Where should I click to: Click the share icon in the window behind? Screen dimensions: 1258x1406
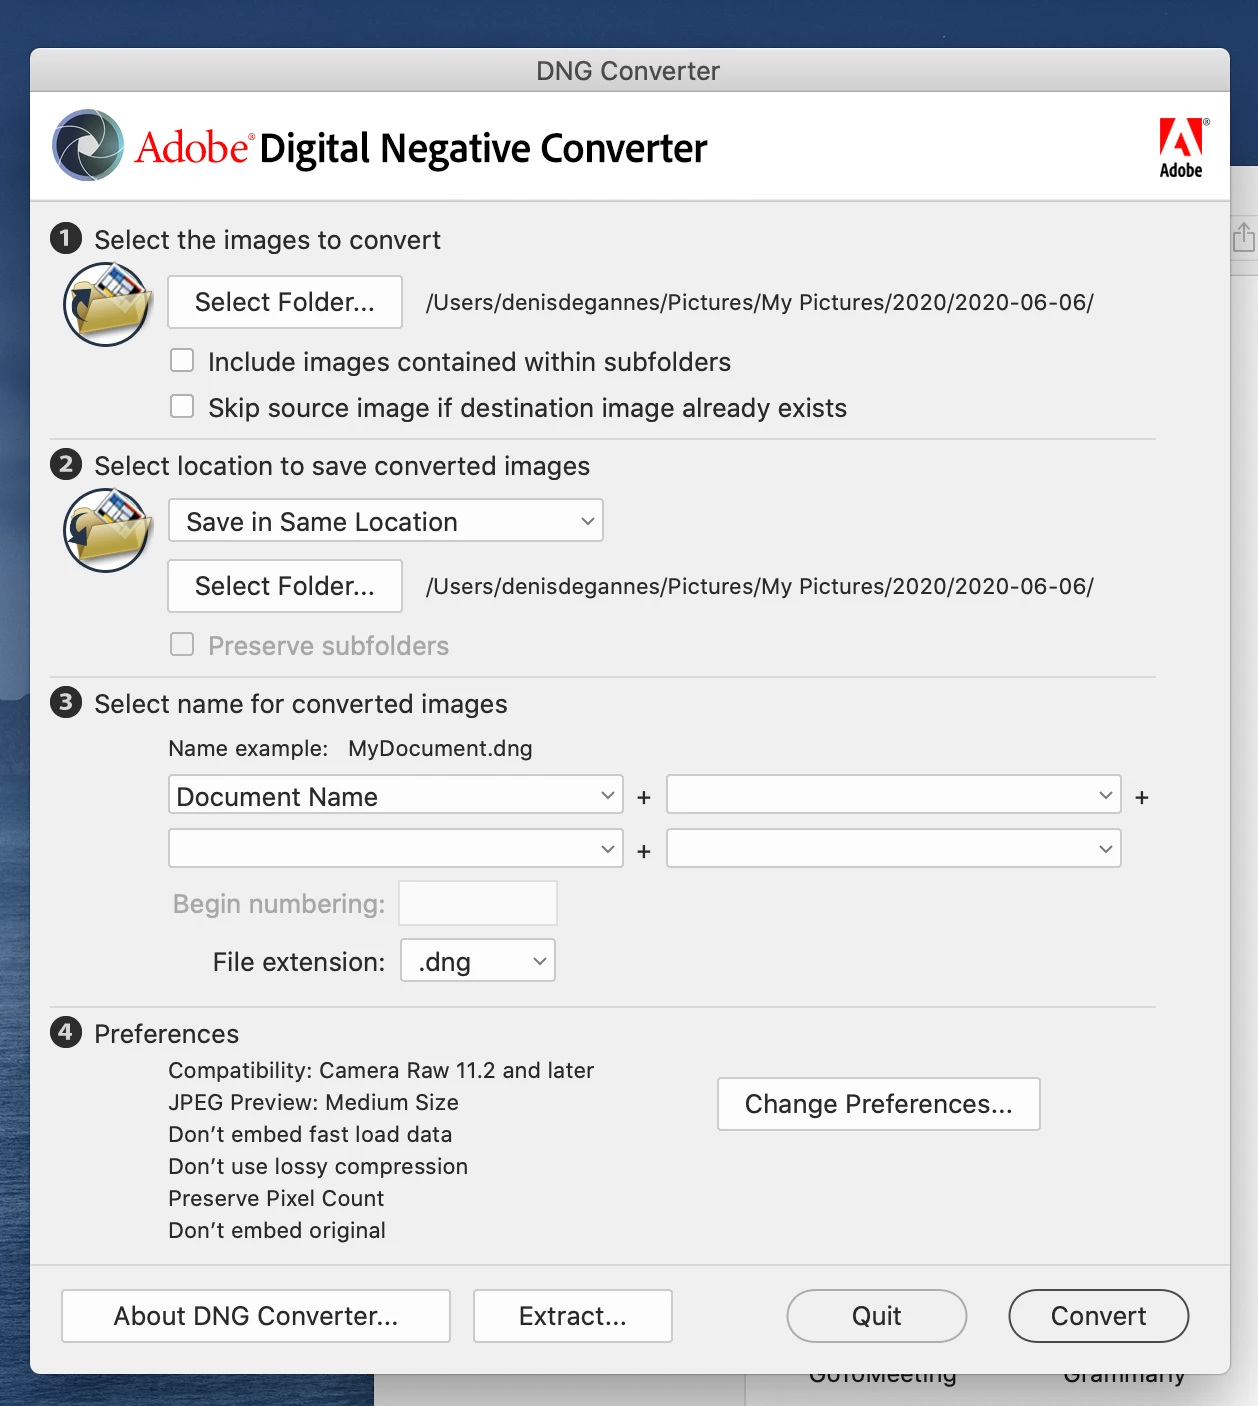pos(1243,238)
